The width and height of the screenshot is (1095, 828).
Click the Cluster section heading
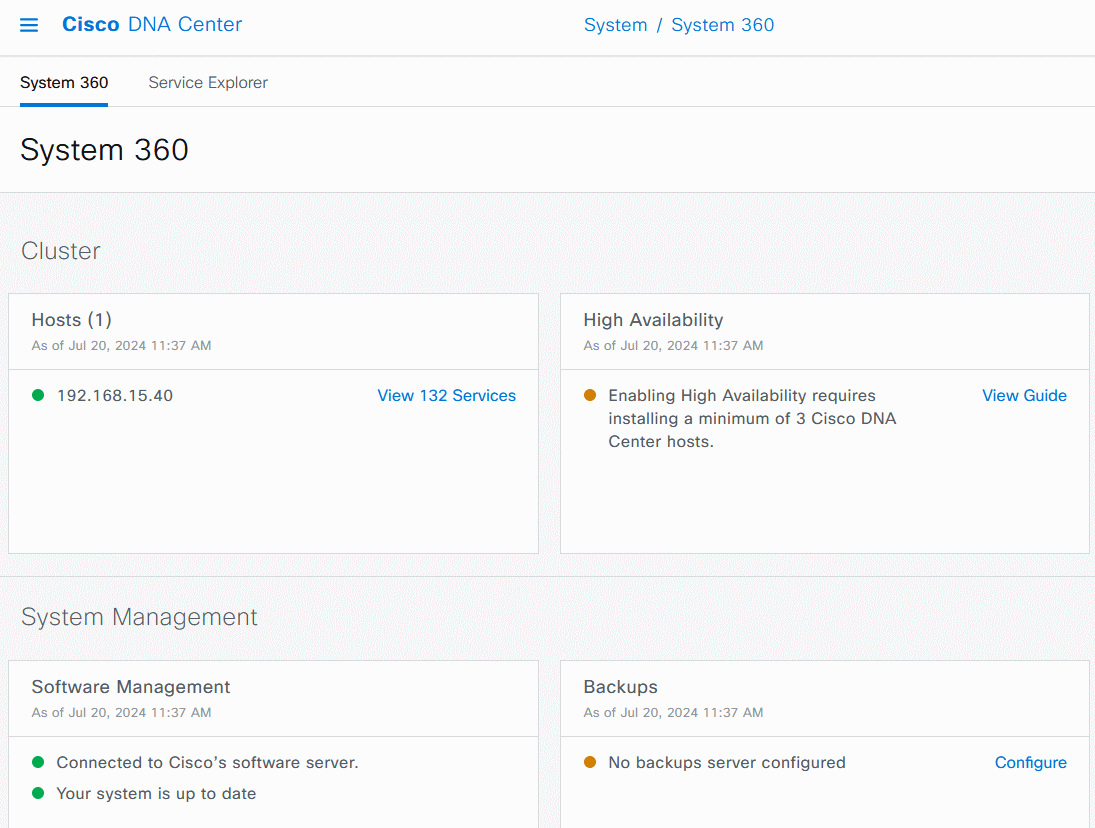61,251
